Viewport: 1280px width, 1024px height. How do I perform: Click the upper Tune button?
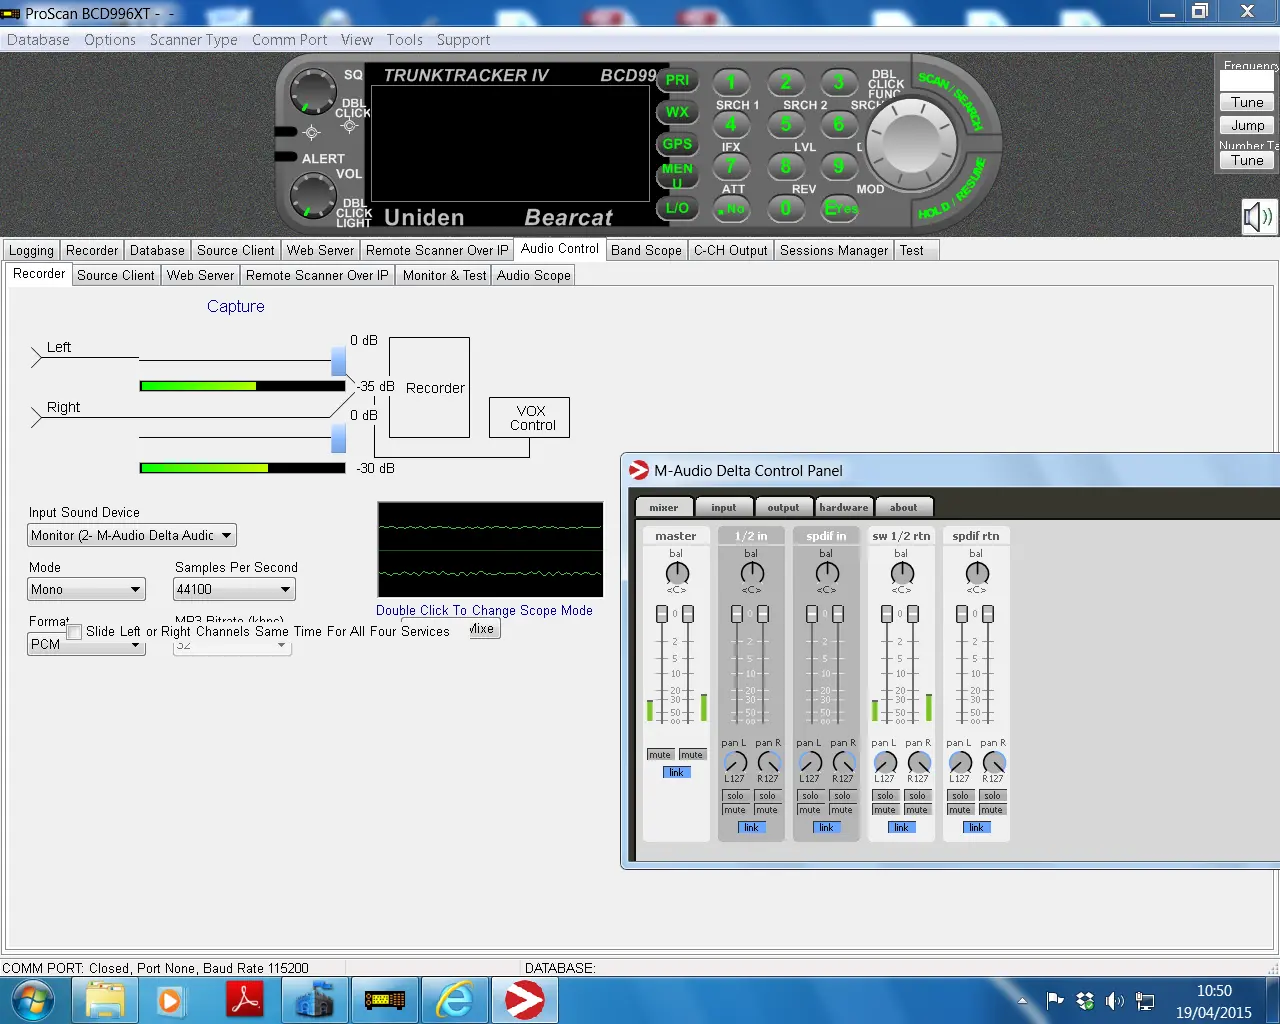(x=1247, y=102)
